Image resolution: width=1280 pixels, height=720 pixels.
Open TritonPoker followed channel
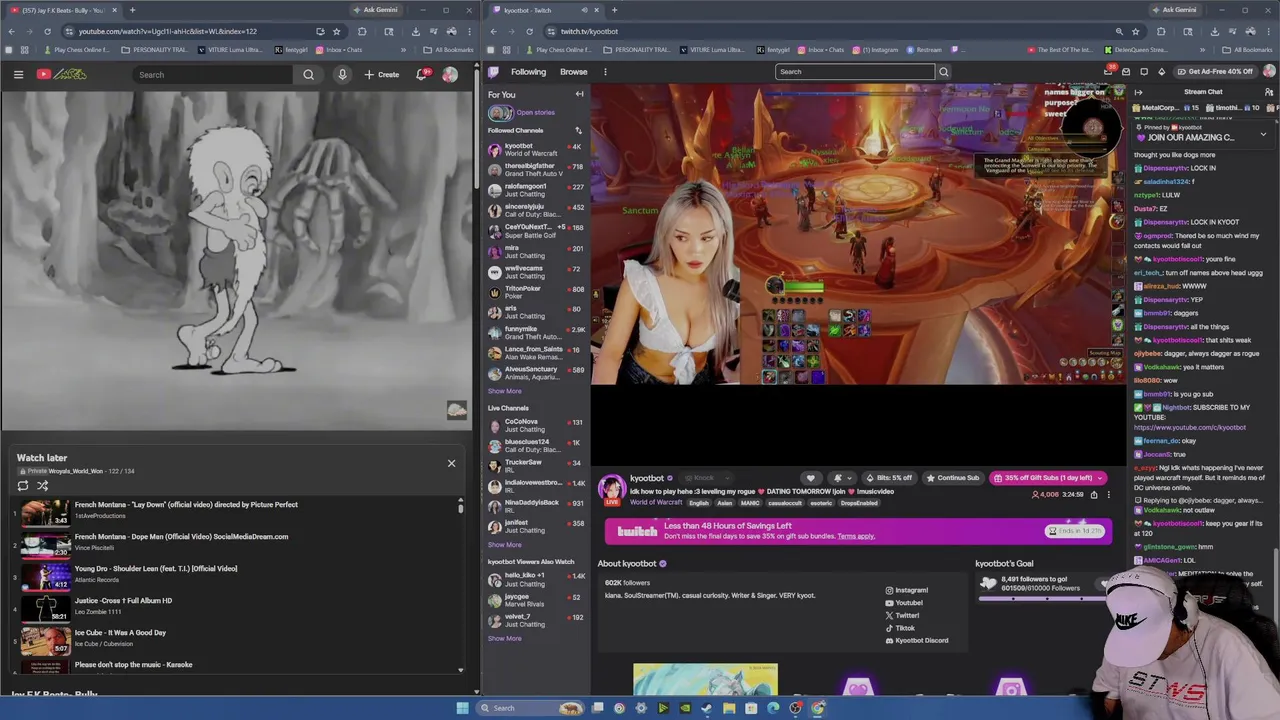tap(535, 292)
